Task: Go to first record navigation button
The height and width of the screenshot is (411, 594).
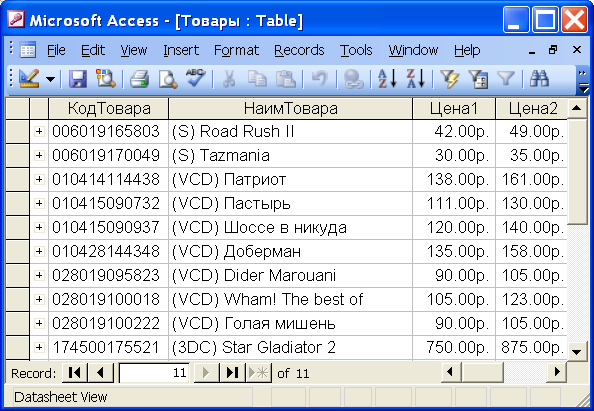Action: pos(75,373)
